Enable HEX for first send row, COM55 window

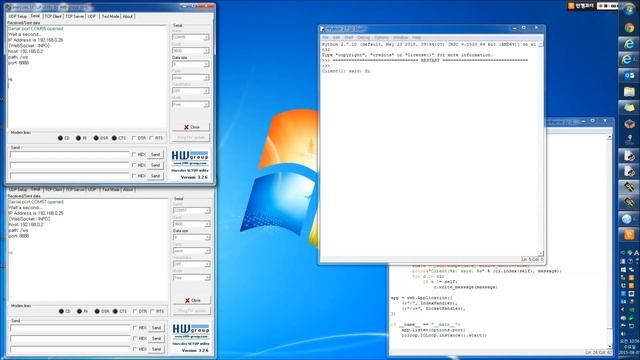click(134, 154)
